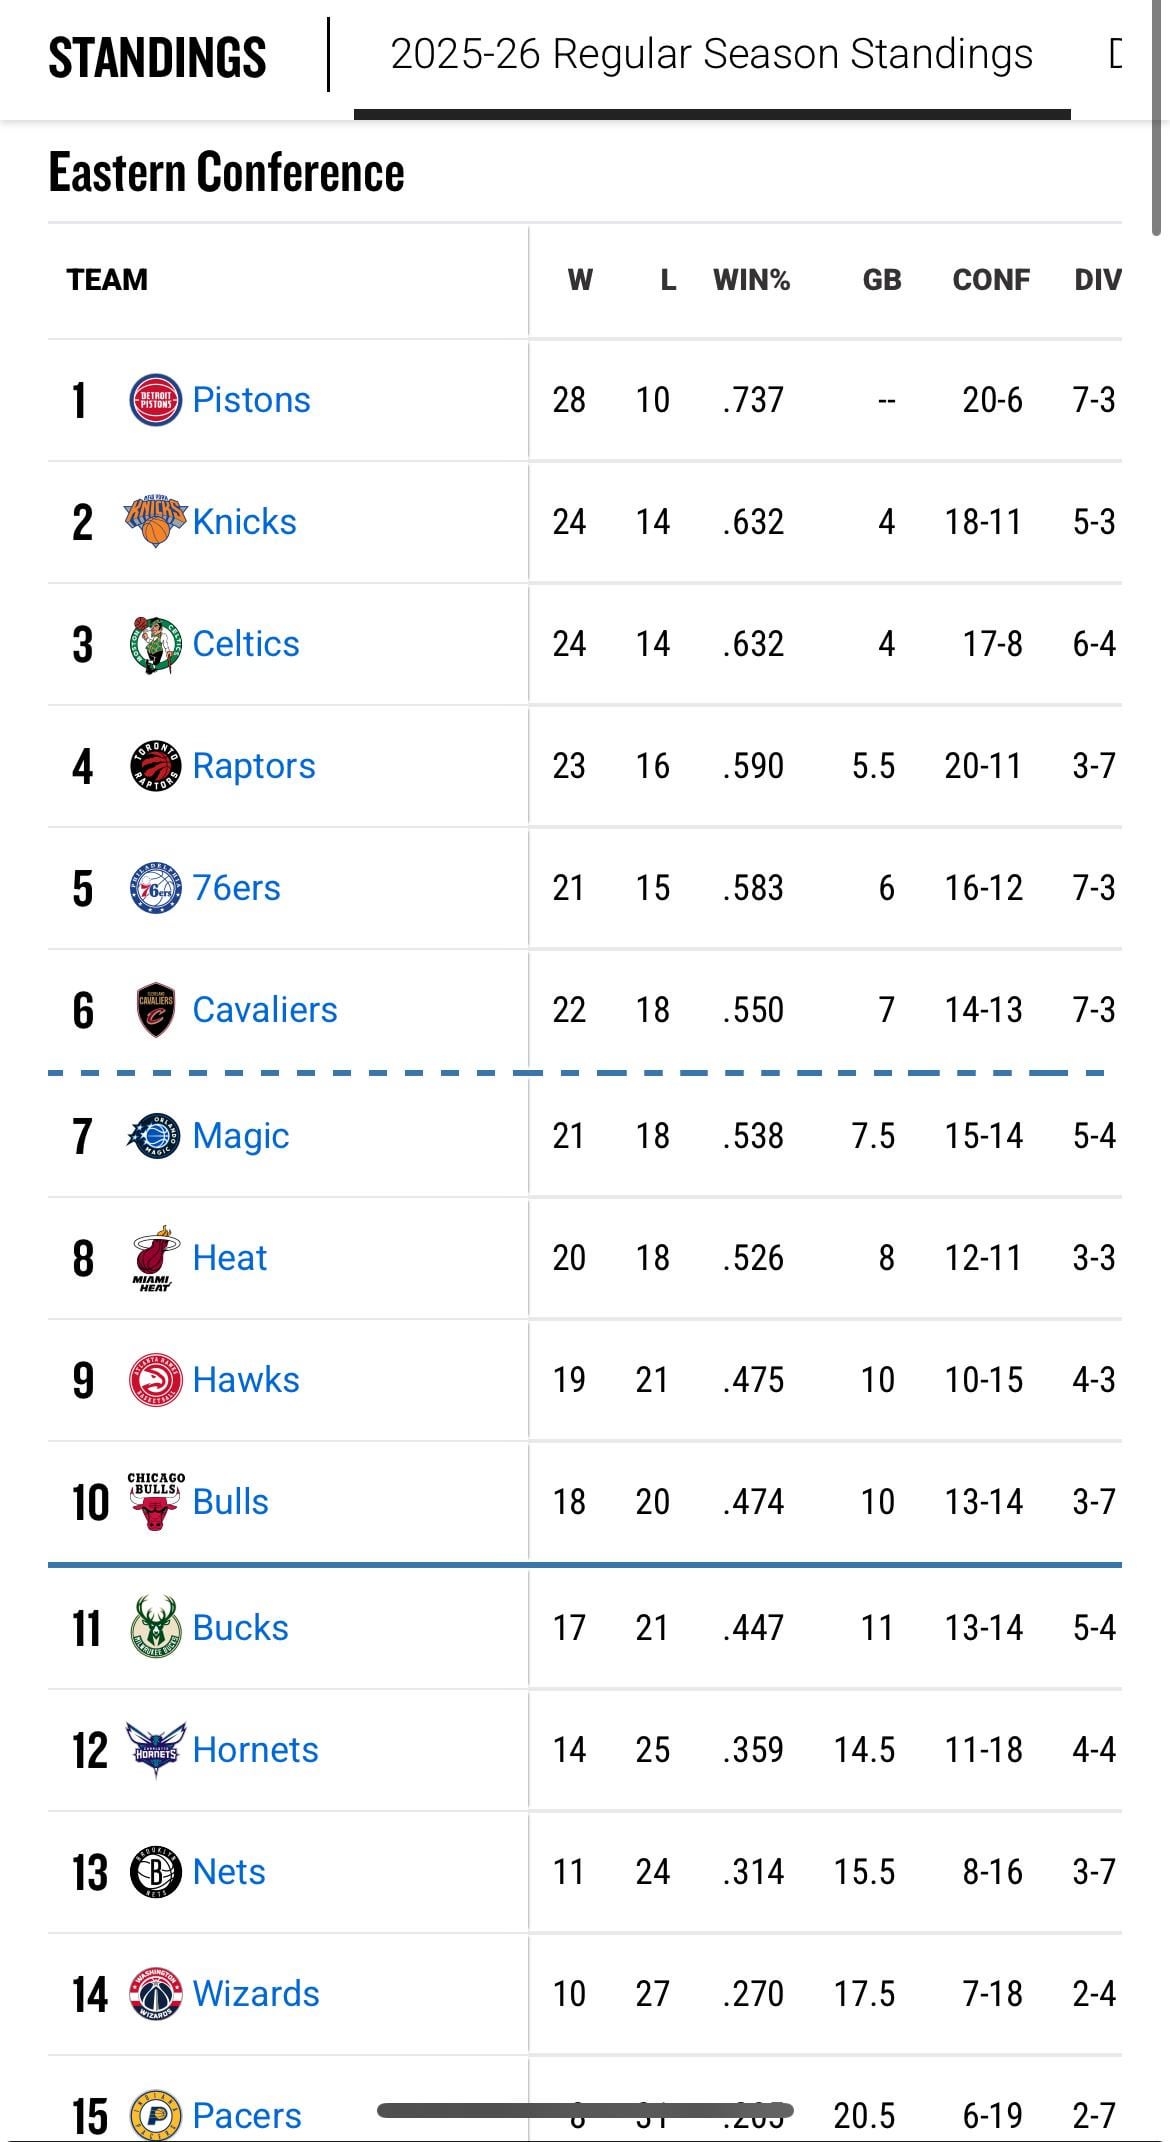The width and height of the screenshot is (1170, 2142).
Task: Click the Philadelphia 76ers logo icon
Action: click(x=155, y=888)
